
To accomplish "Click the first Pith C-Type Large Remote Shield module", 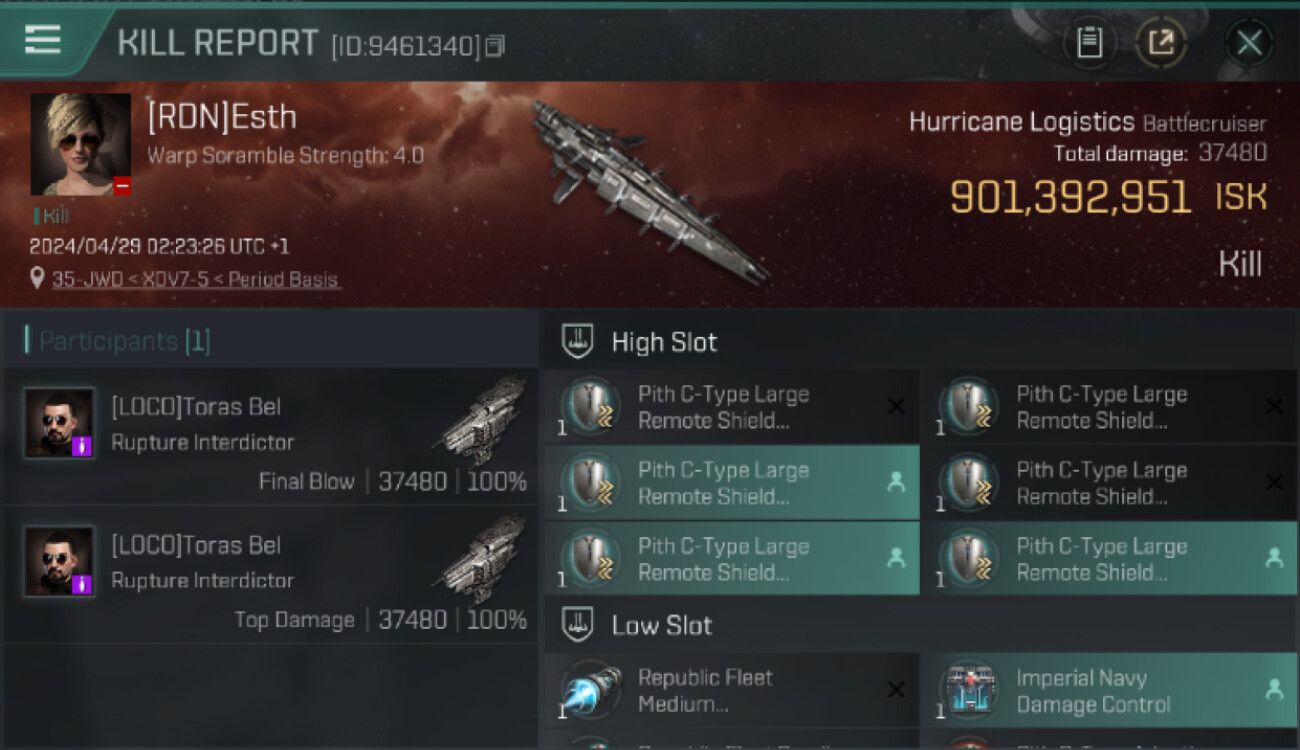I will [x=732, y=407].
